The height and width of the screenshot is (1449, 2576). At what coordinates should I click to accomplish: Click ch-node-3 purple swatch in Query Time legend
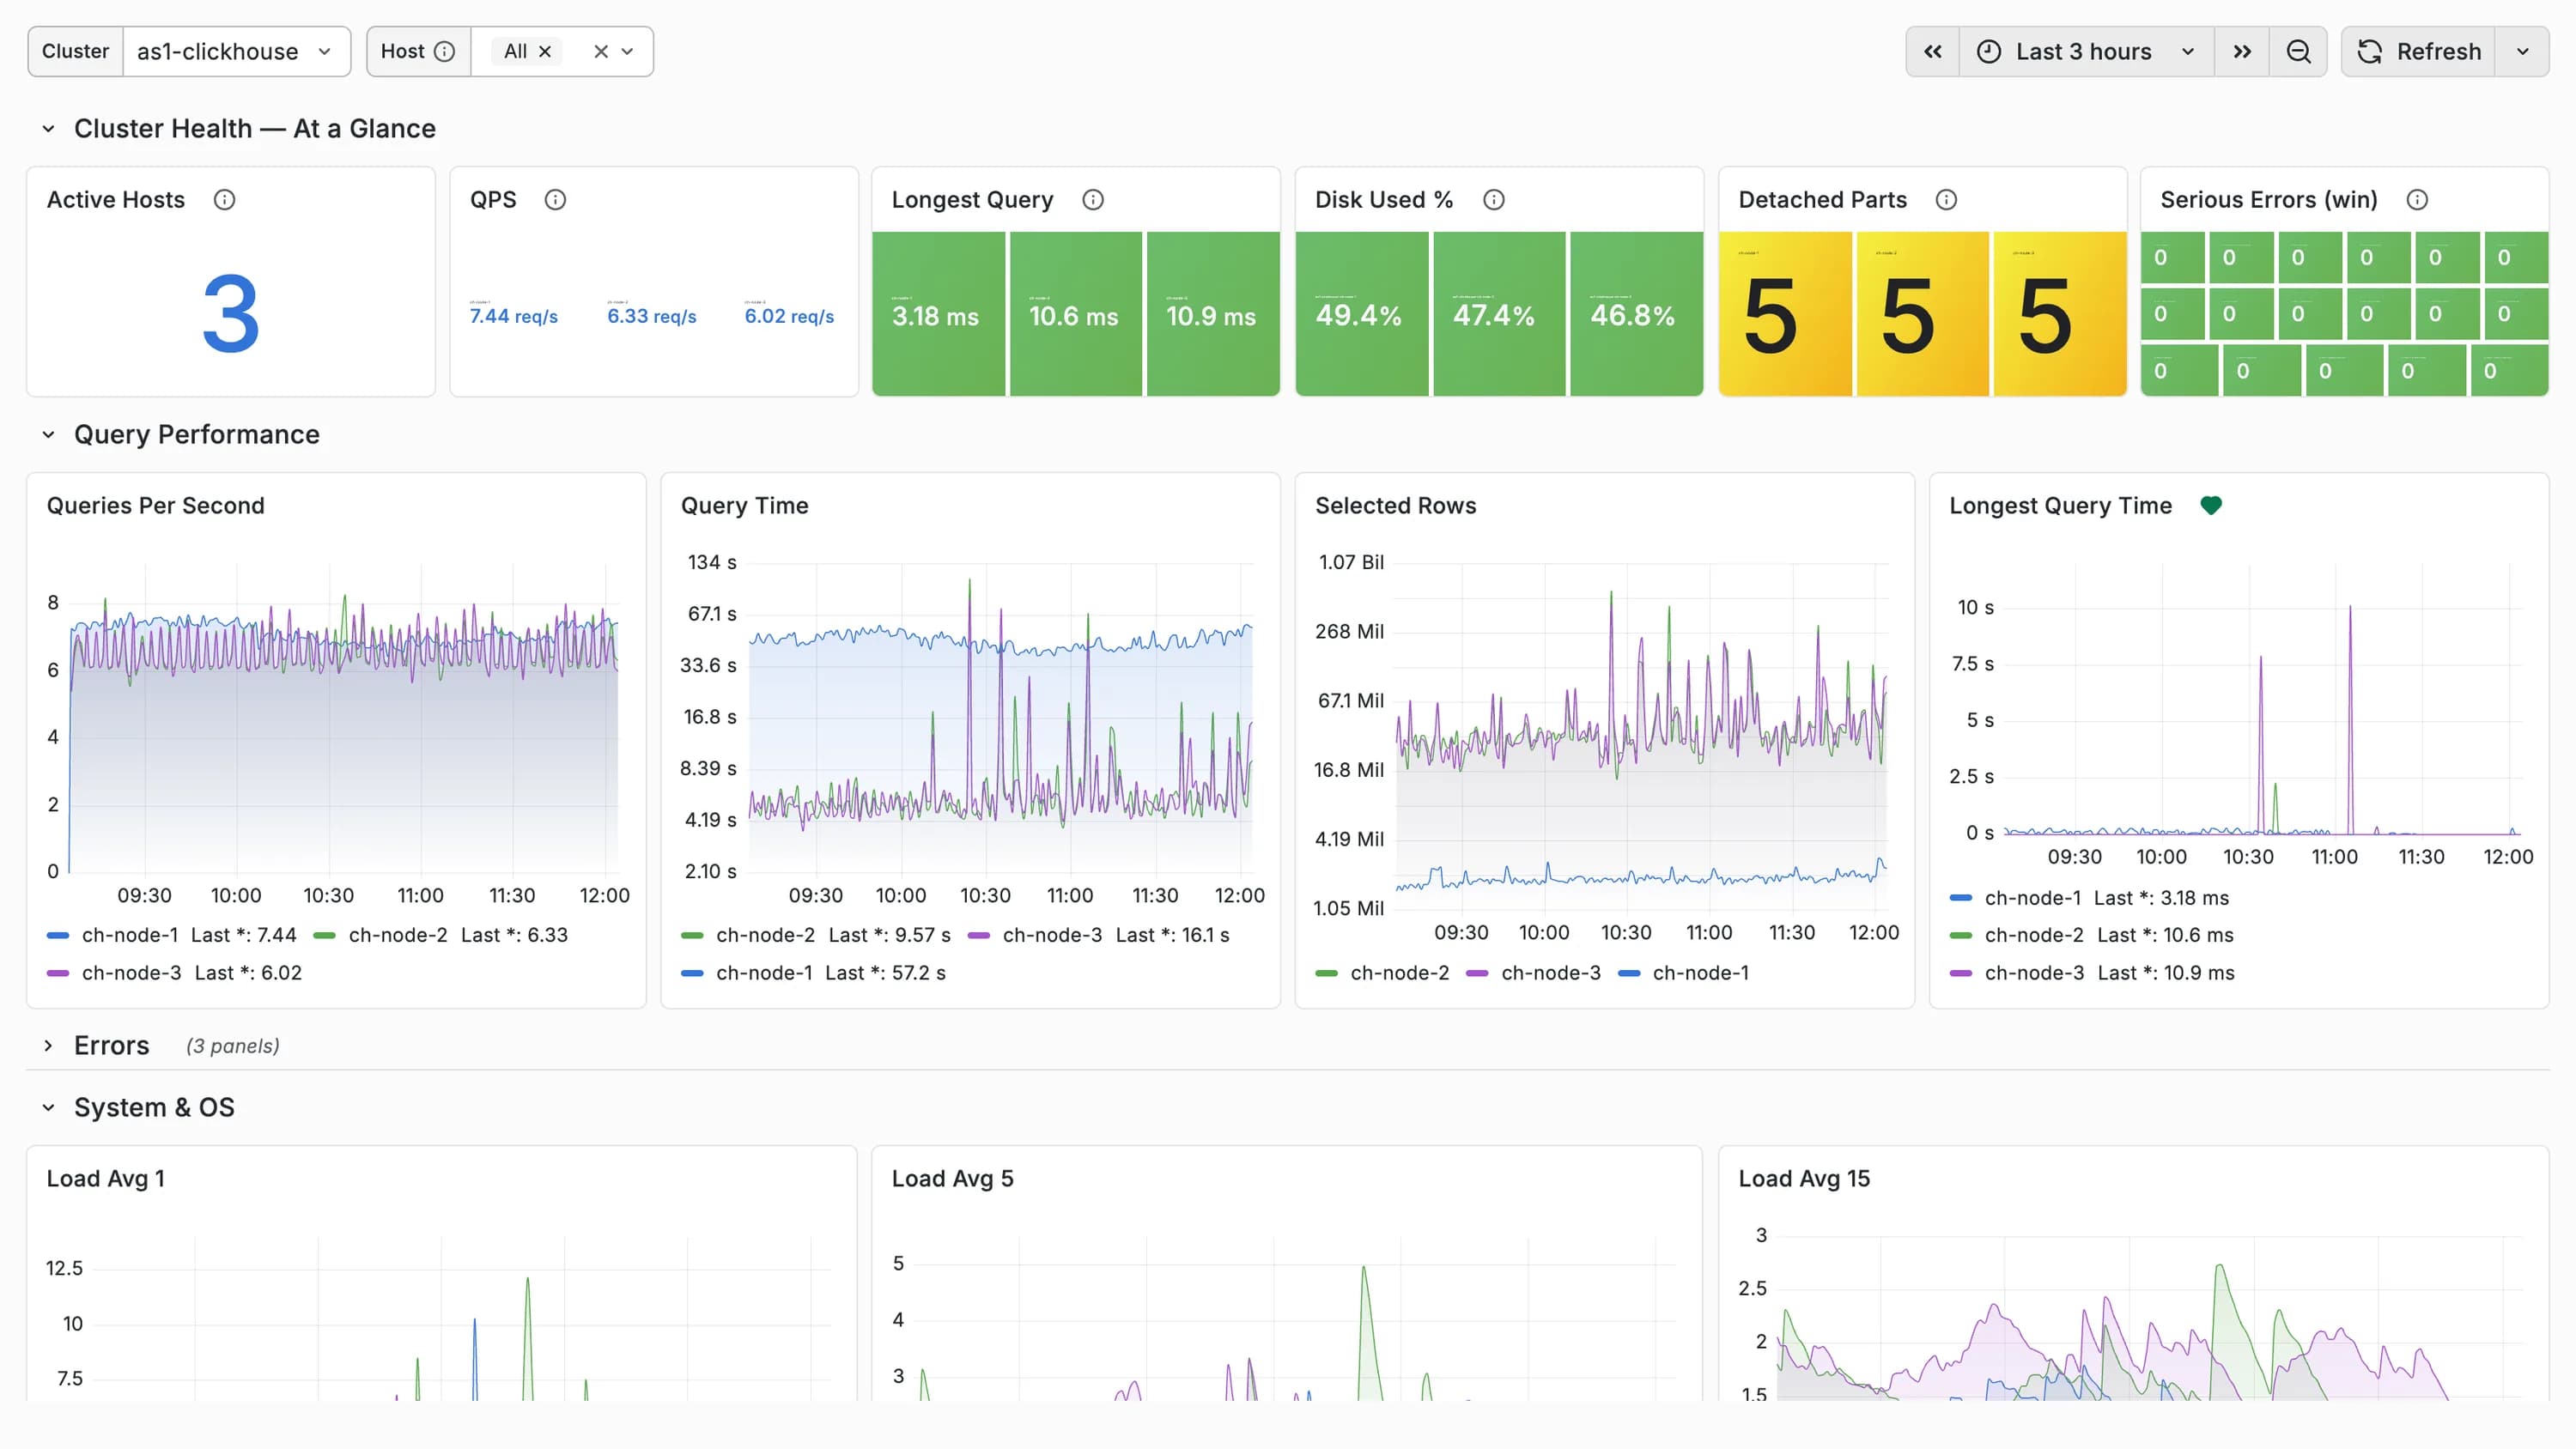[979, 936]
